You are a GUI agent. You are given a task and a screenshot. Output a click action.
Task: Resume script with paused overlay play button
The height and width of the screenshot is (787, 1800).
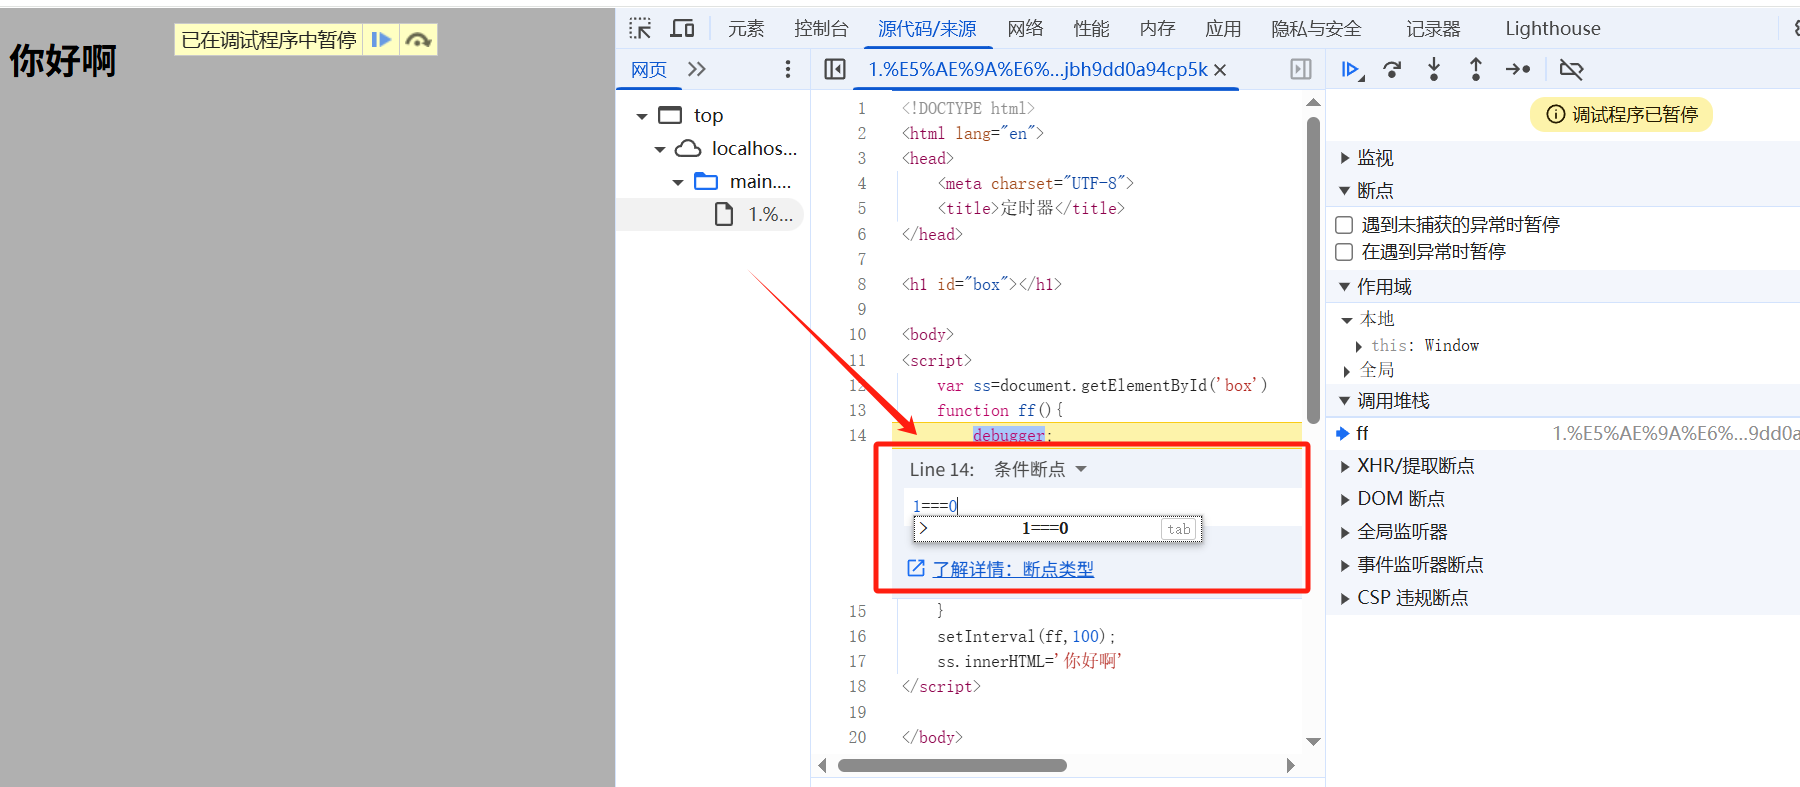pos(381,40)
